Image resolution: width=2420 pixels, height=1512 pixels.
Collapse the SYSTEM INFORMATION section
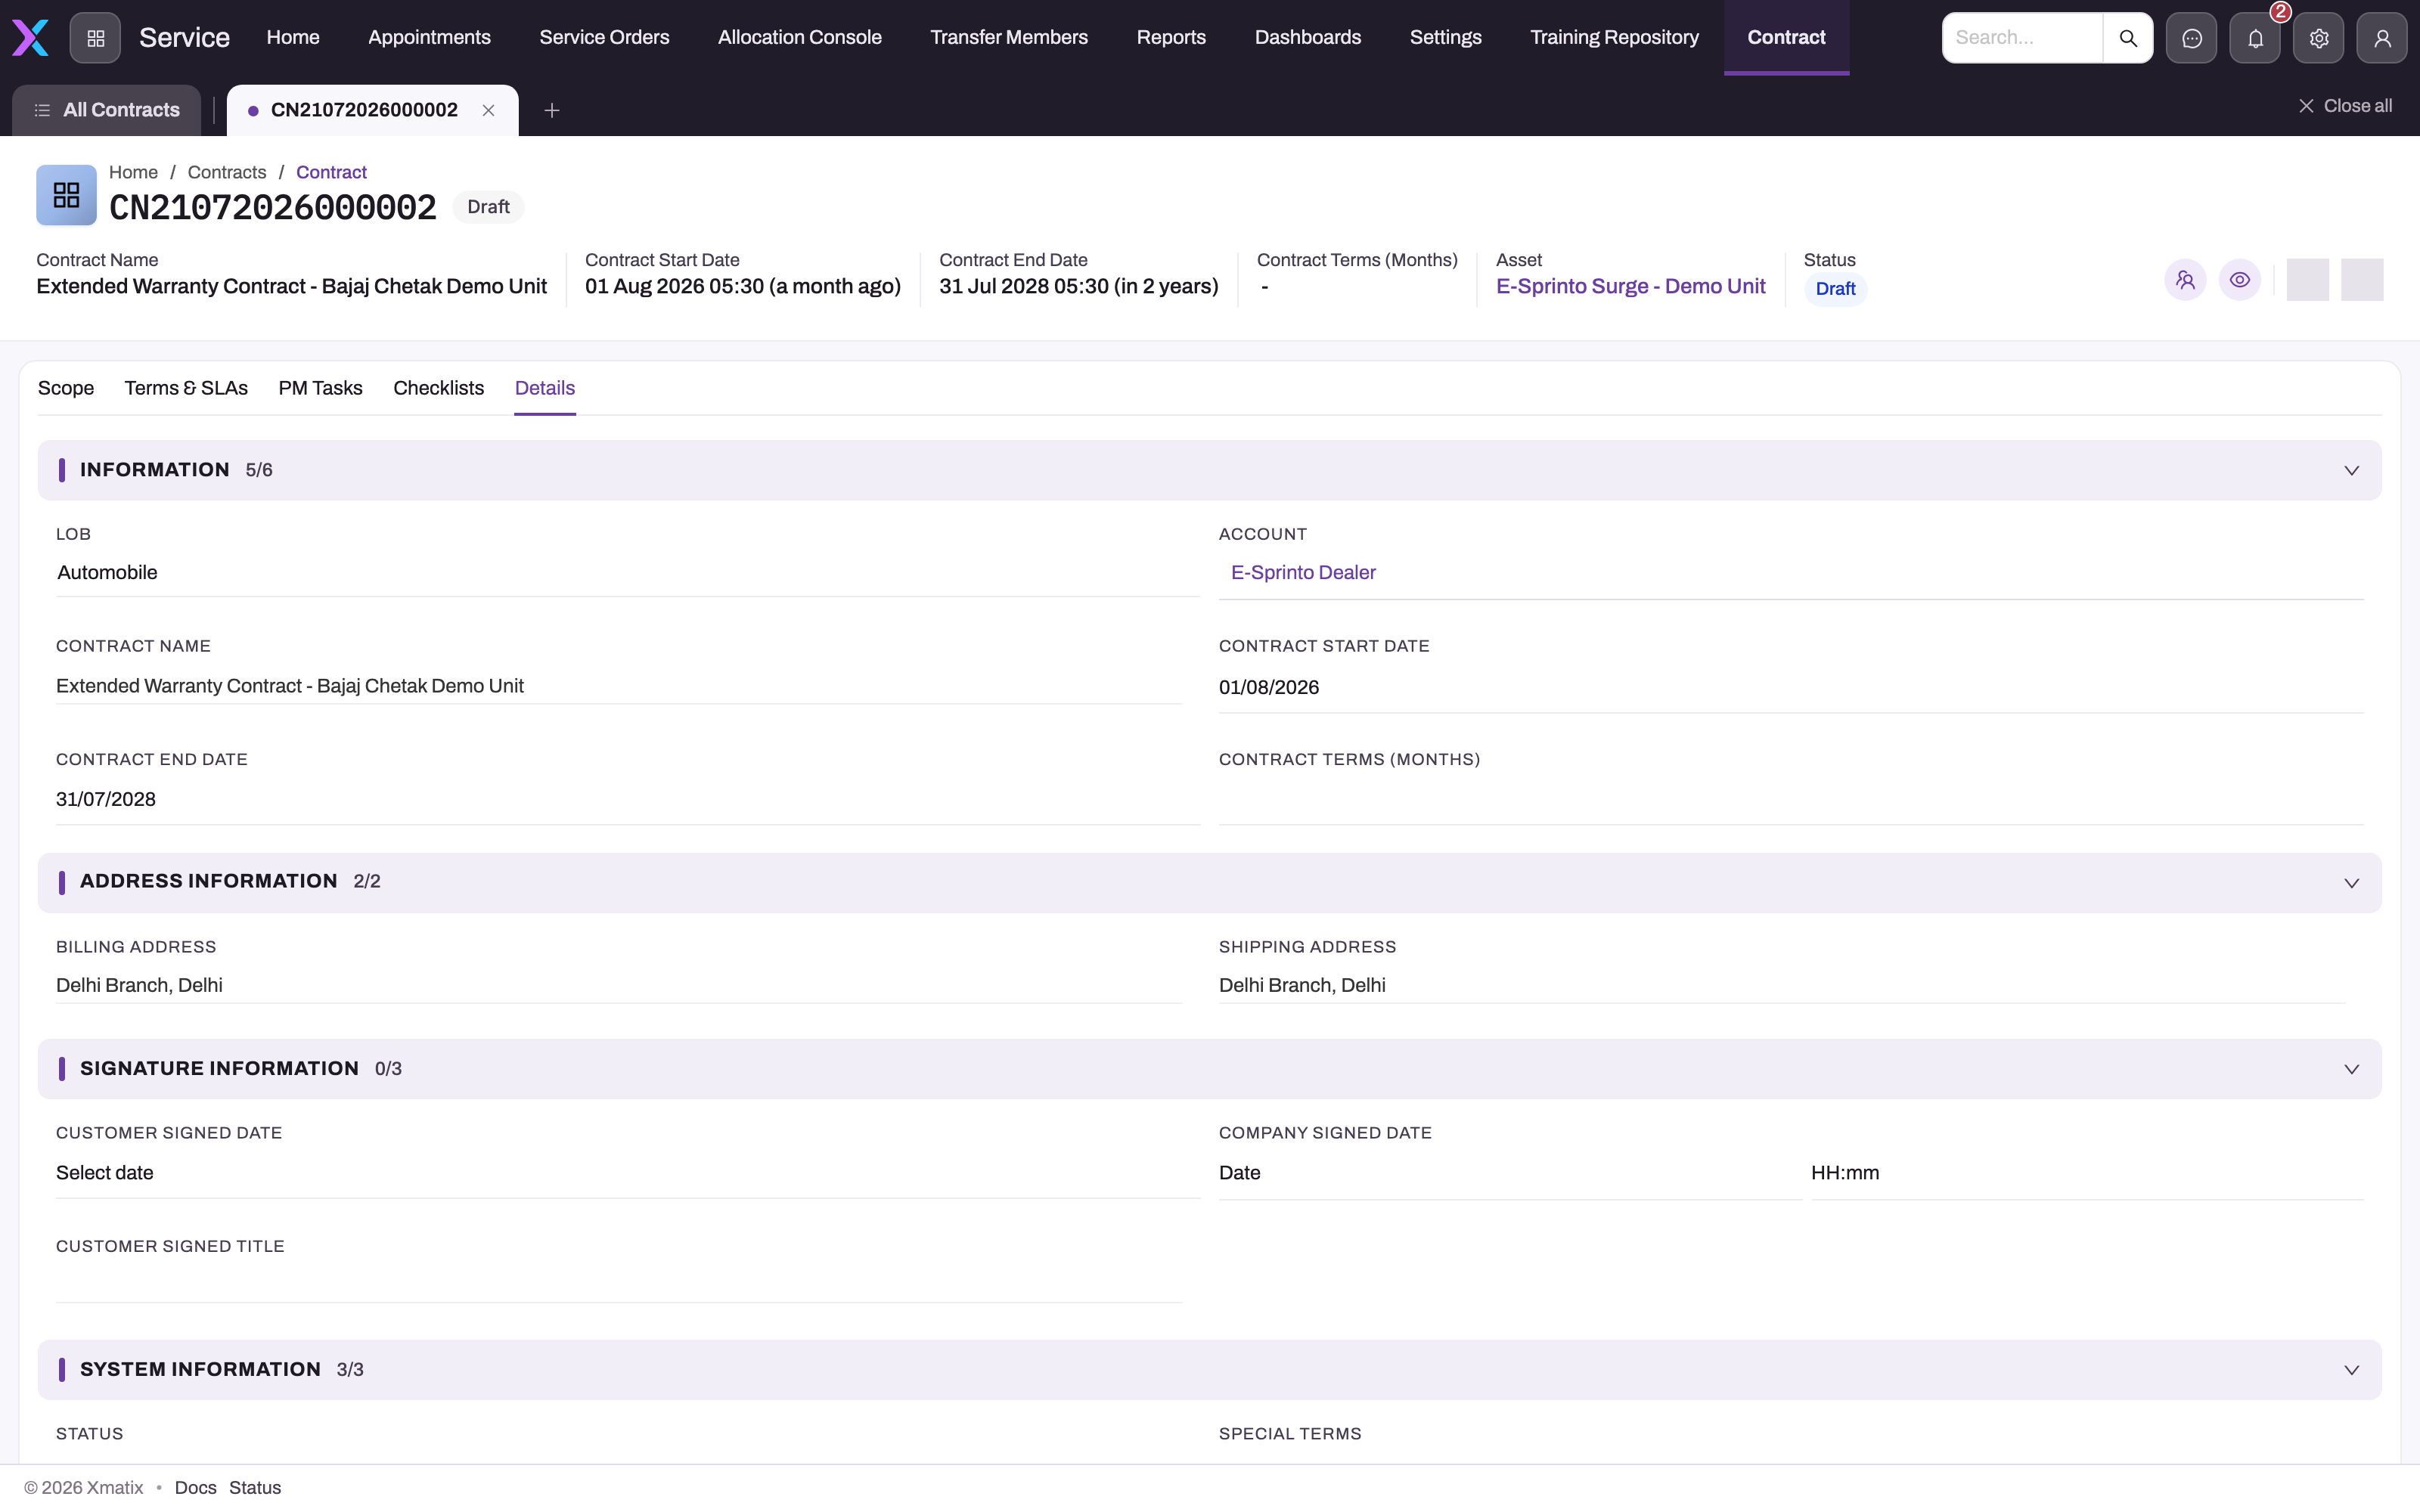(2351, 1370)
